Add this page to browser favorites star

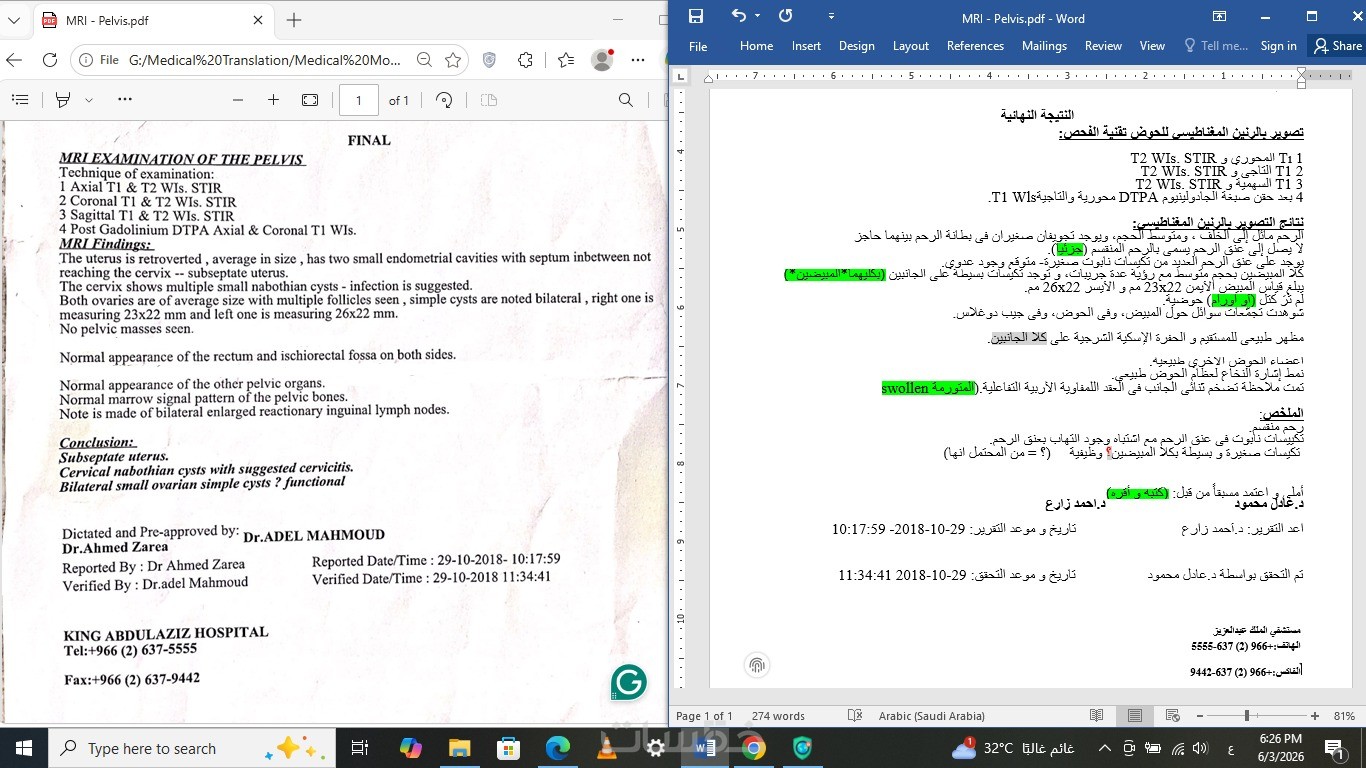pos(453,60)
